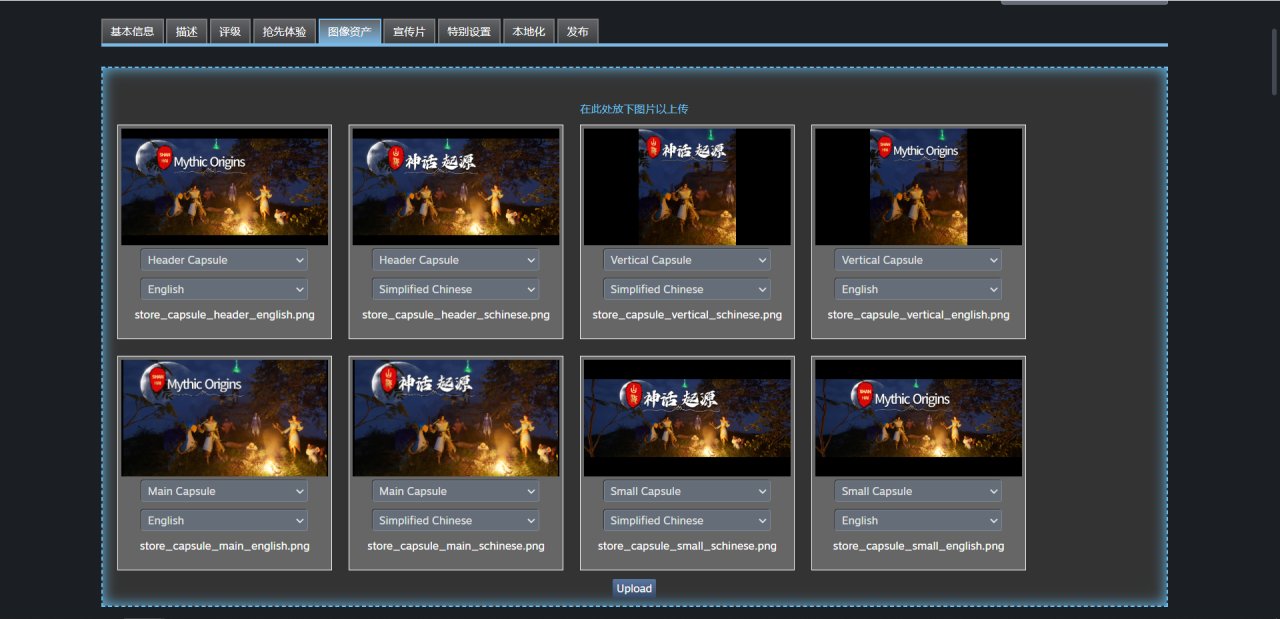This screenshot has height=619, width=1280.
Task: Open the 基本信息 tab
Action: [132, 32]
